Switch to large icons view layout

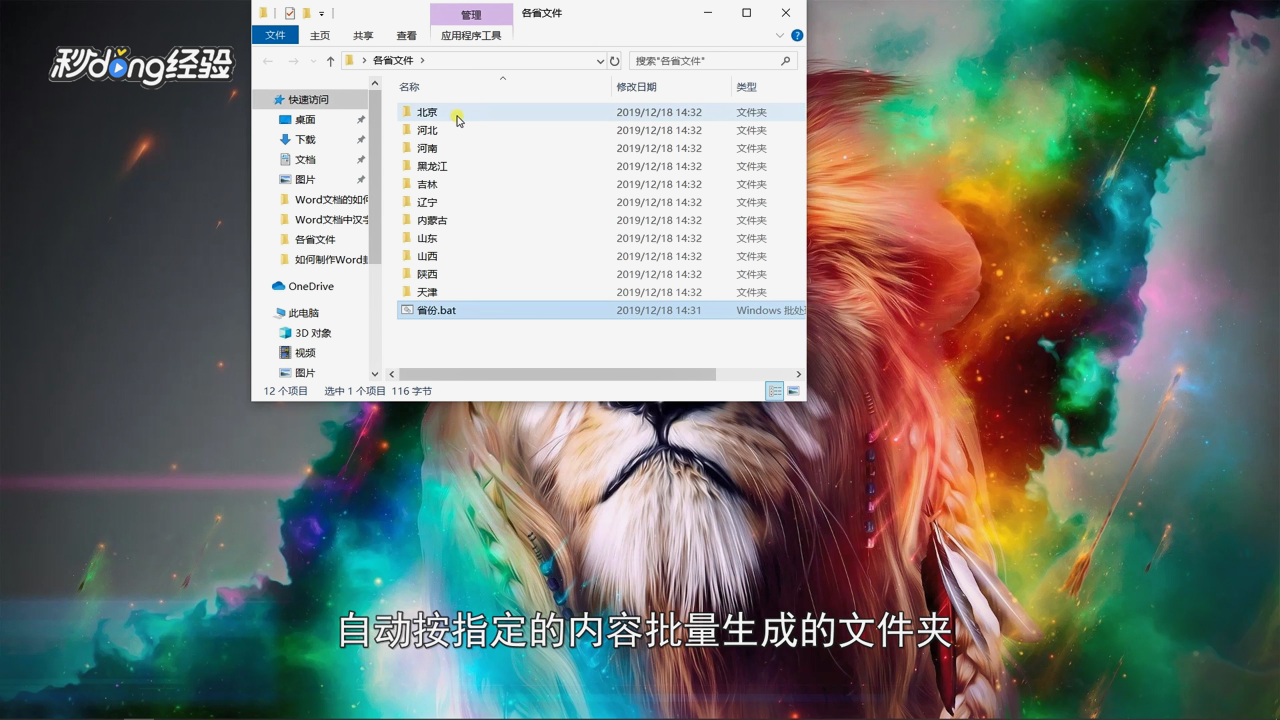(x=793, y=391)
